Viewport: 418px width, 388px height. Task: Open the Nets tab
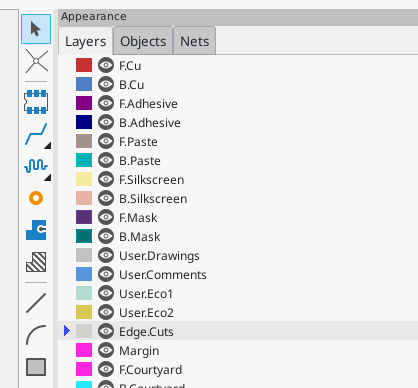click(195, 41)
